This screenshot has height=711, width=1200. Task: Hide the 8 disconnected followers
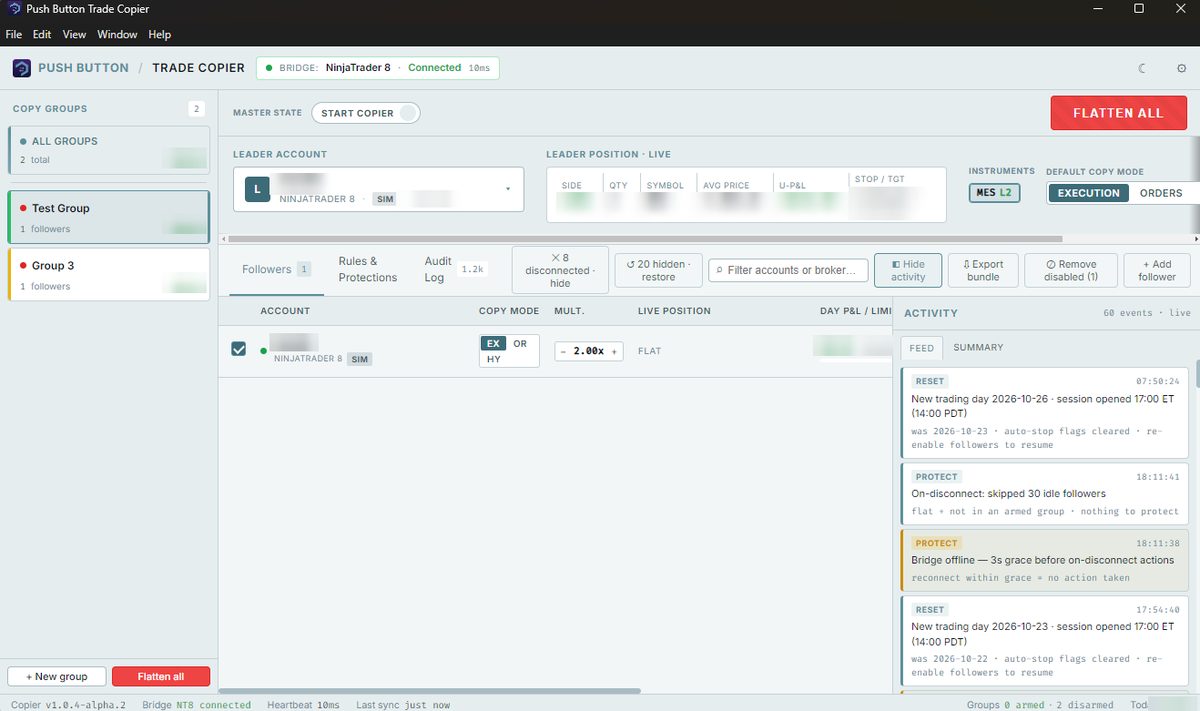560,270
